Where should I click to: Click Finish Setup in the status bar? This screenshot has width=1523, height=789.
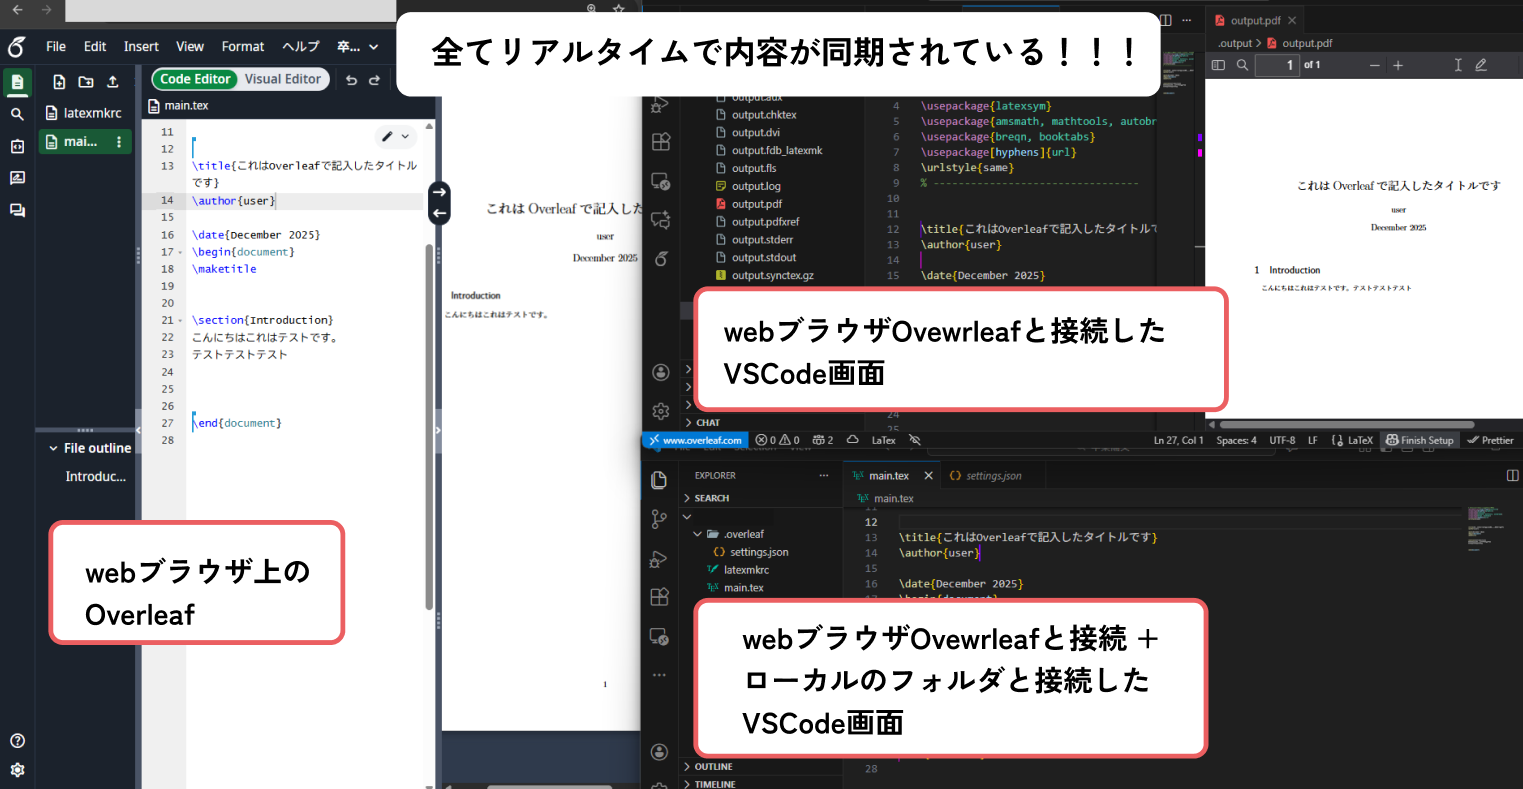[x=1419, y=440]
